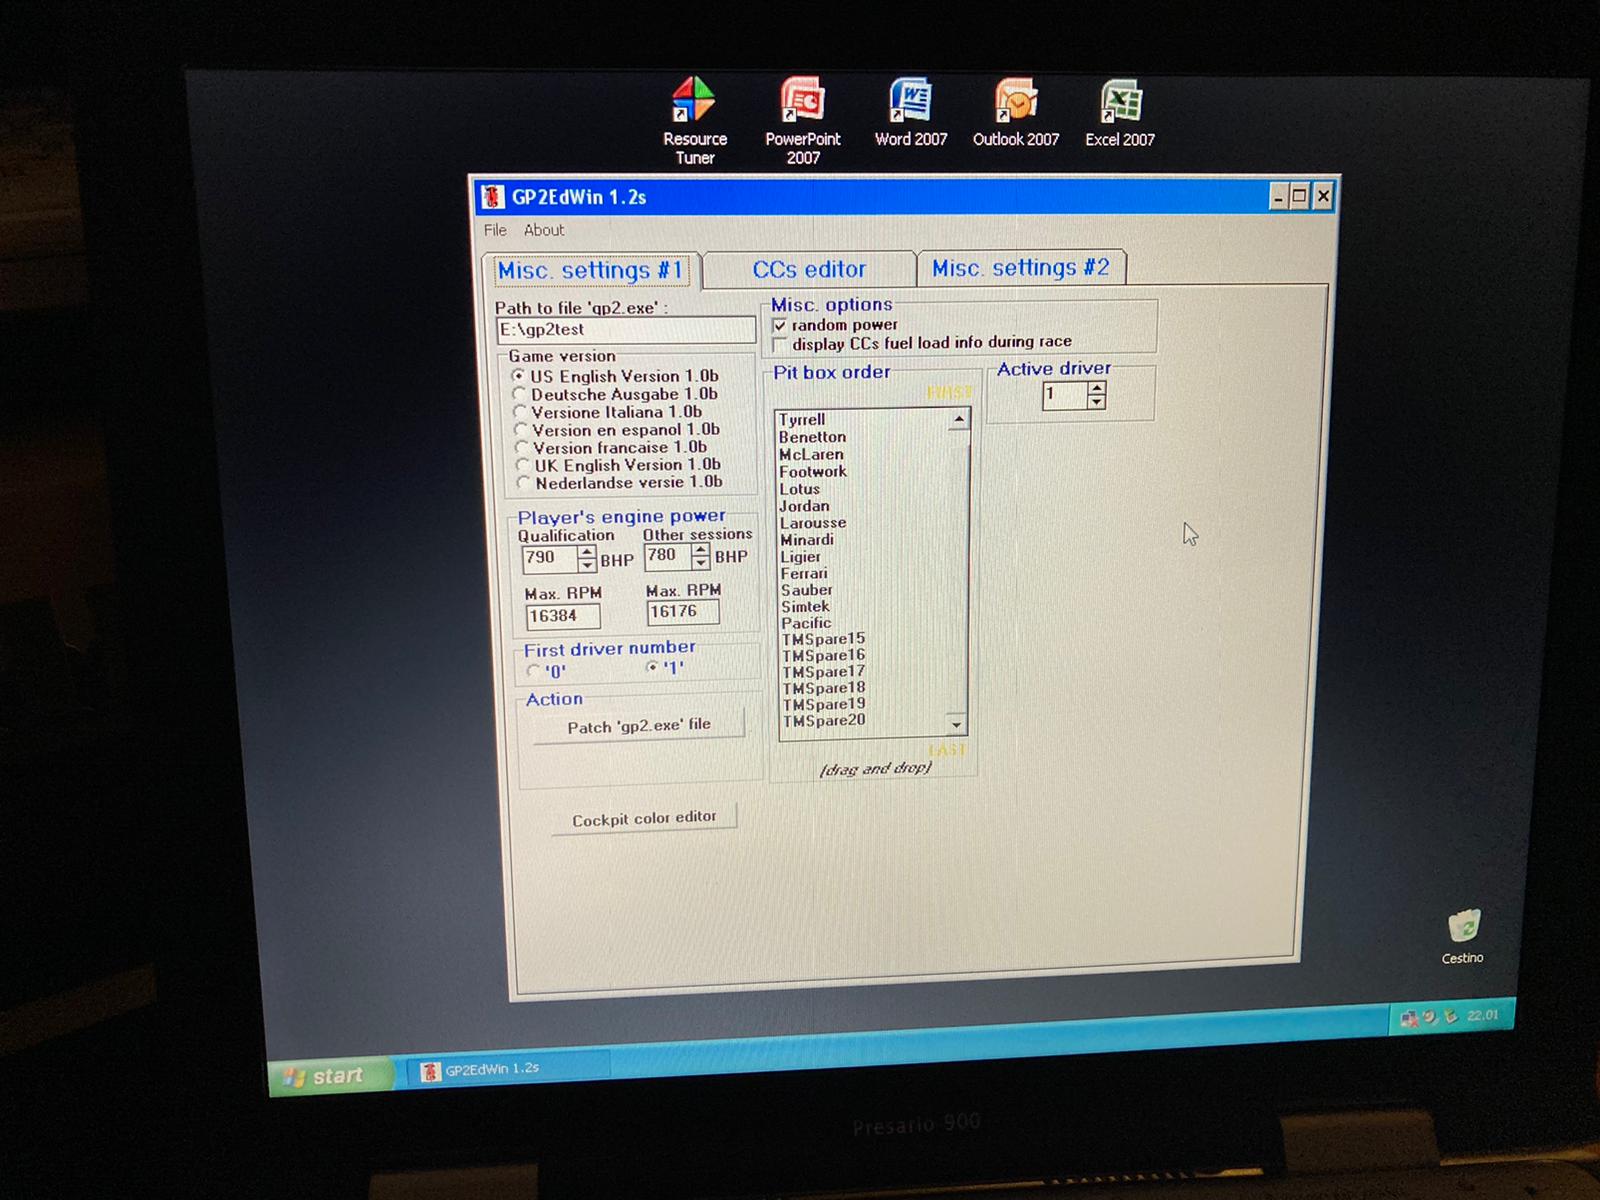Enable display CCs fuel load info
Image resolution: width=1600 pixels, height=1200 pixels.
point(780,345)
